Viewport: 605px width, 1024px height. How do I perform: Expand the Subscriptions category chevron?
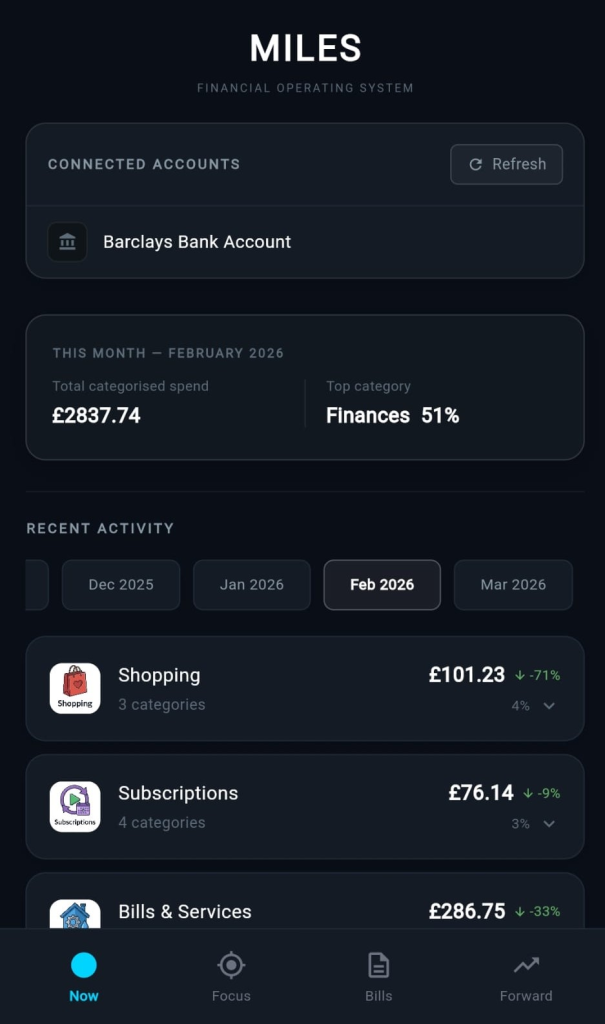[548, 824]
